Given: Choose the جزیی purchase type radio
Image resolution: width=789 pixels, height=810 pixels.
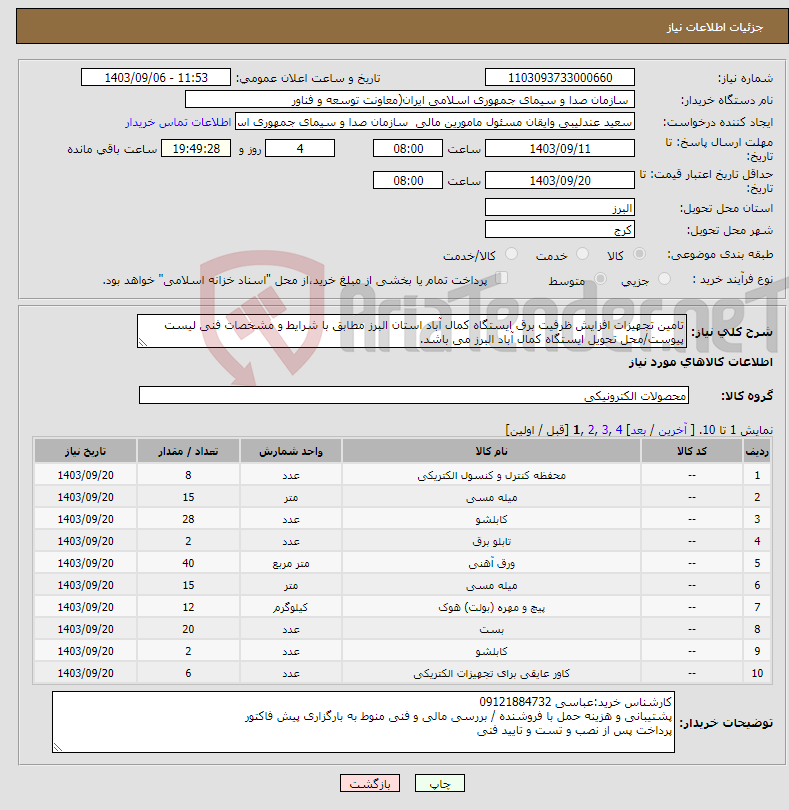Looking at the screenshot, I should tap(664, 279).
